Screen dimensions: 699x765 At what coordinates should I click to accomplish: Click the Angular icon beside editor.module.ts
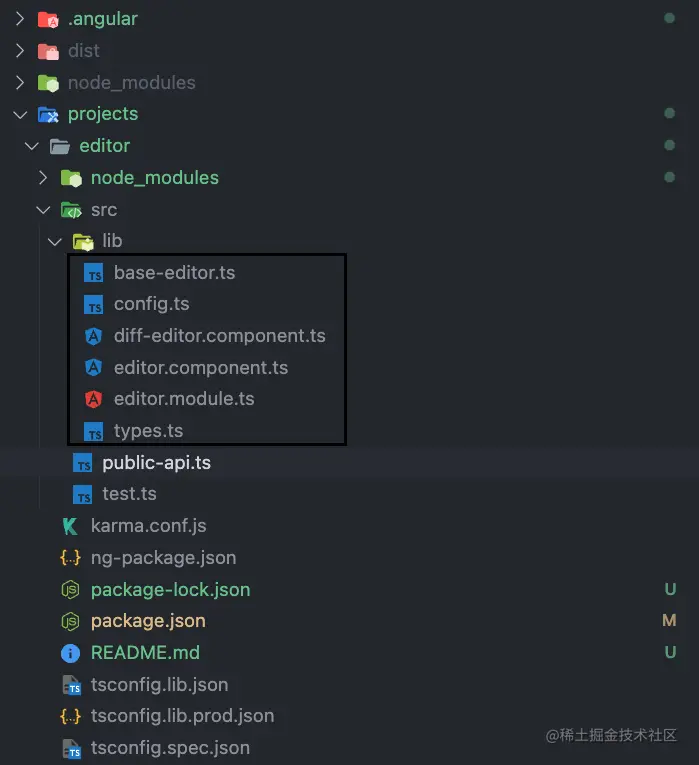94,399
